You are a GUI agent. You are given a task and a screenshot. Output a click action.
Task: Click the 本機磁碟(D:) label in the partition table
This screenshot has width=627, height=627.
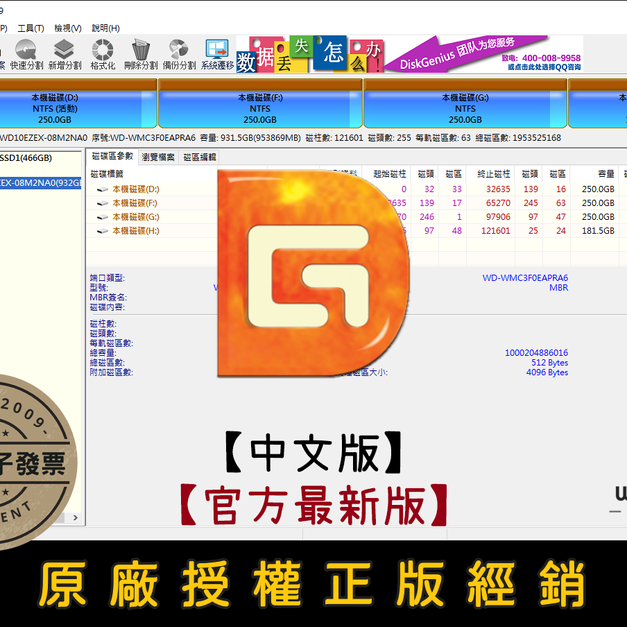(136, 189)
